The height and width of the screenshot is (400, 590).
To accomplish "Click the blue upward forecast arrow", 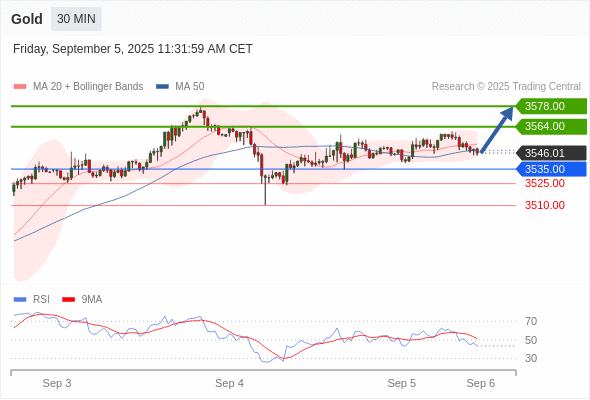I will [497, 130].
